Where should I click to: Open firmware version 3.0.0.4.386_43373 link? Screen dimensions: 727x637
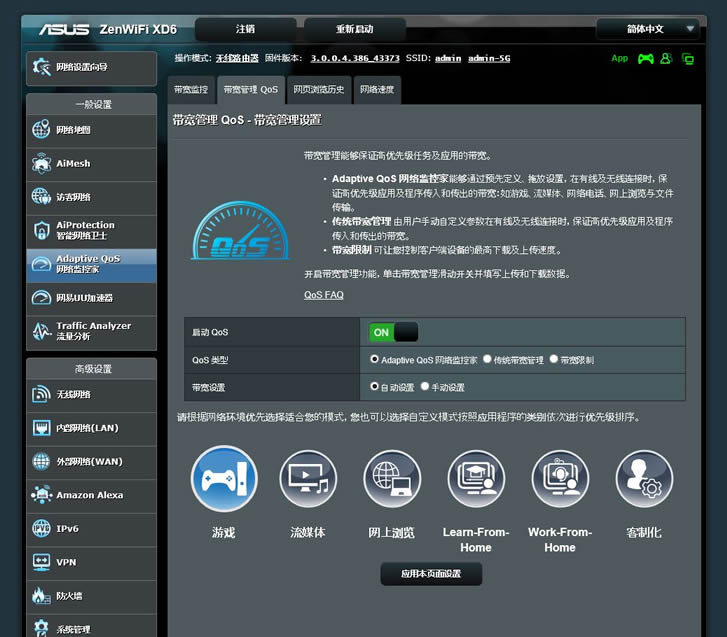(355, 58)
